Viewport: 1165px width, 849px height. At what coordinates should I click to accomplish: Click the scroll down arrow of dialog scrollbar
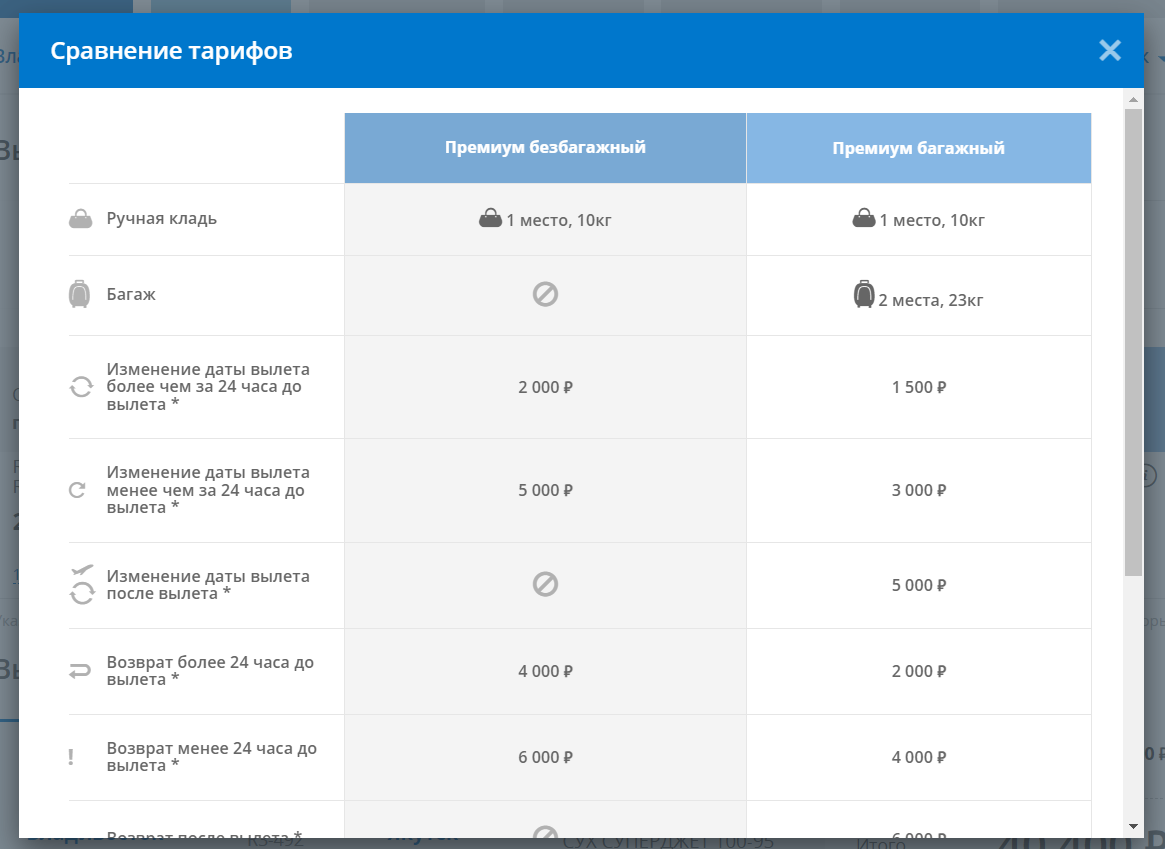tap(1133, 826)
